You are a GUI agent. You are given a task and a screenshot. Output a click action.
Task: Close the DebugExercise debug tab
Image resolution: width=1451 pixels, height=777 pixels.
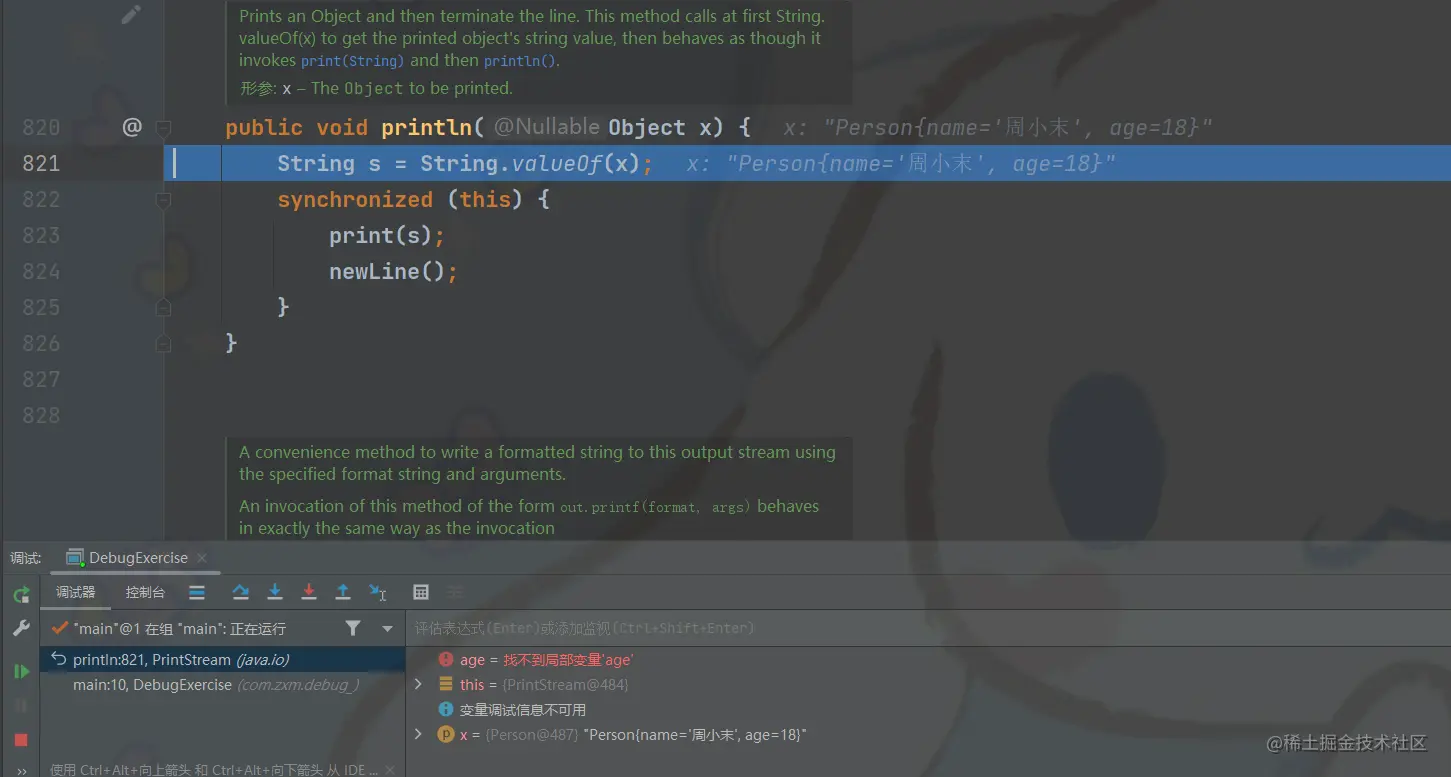201,558
